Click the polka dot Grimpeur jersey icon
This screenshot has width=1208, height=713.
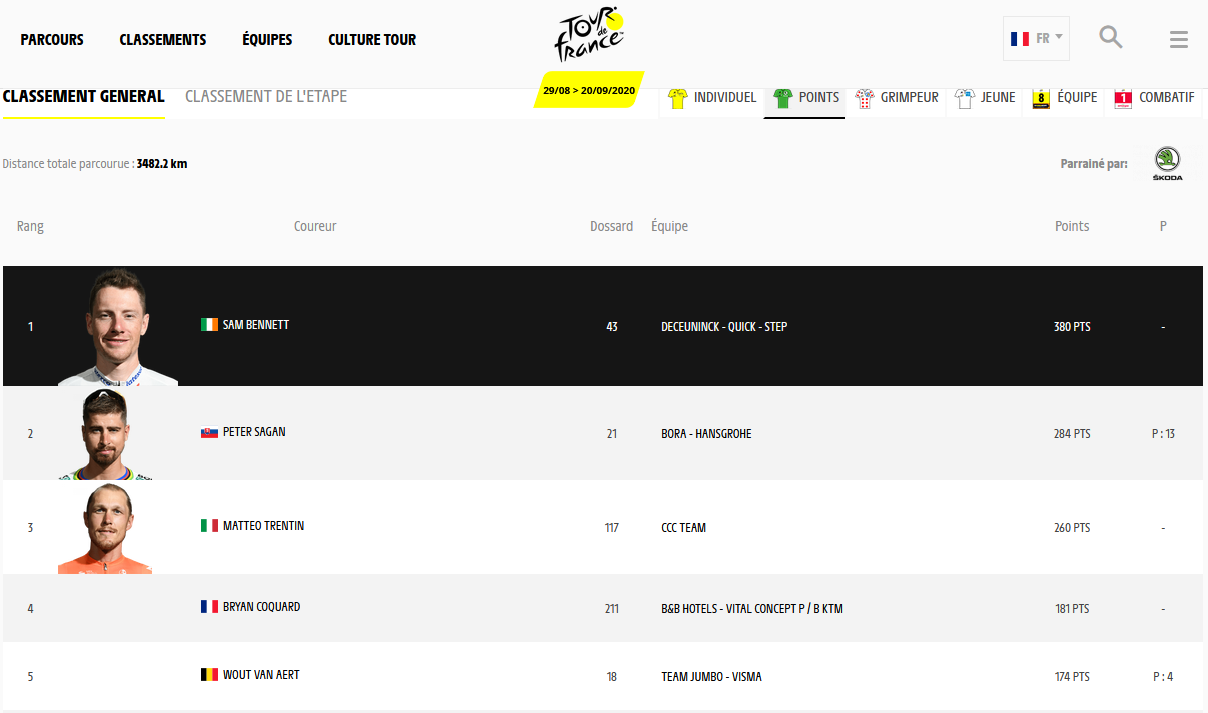click(865, 98)
